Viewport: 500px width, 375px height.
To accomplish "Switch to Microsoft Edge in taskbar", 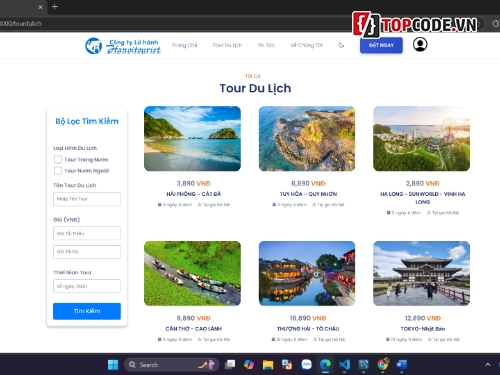I will tap(325, 365).
